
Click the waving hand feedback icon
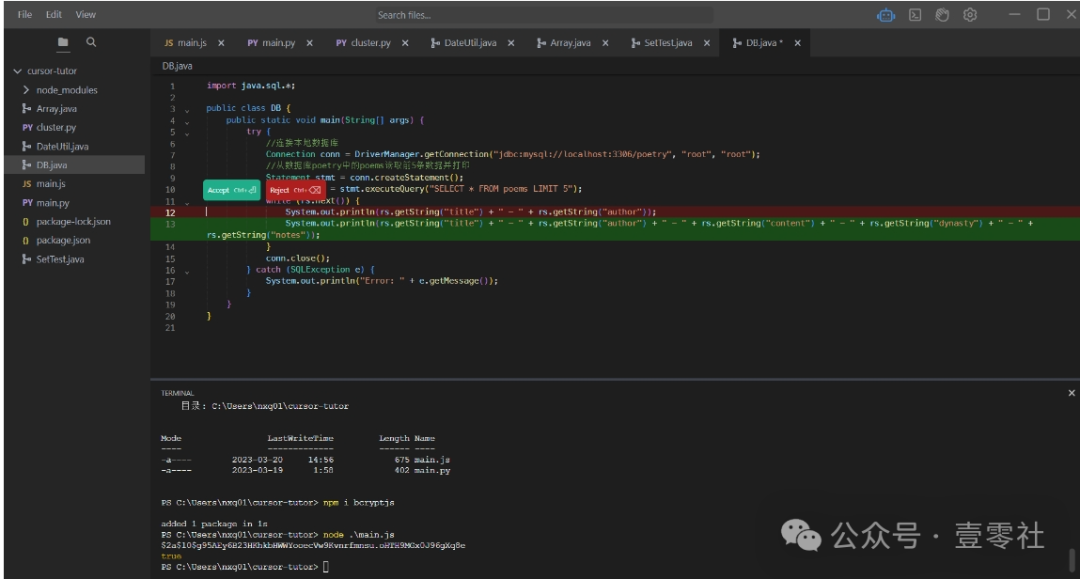pyautogui.click(x=941, y=15)
